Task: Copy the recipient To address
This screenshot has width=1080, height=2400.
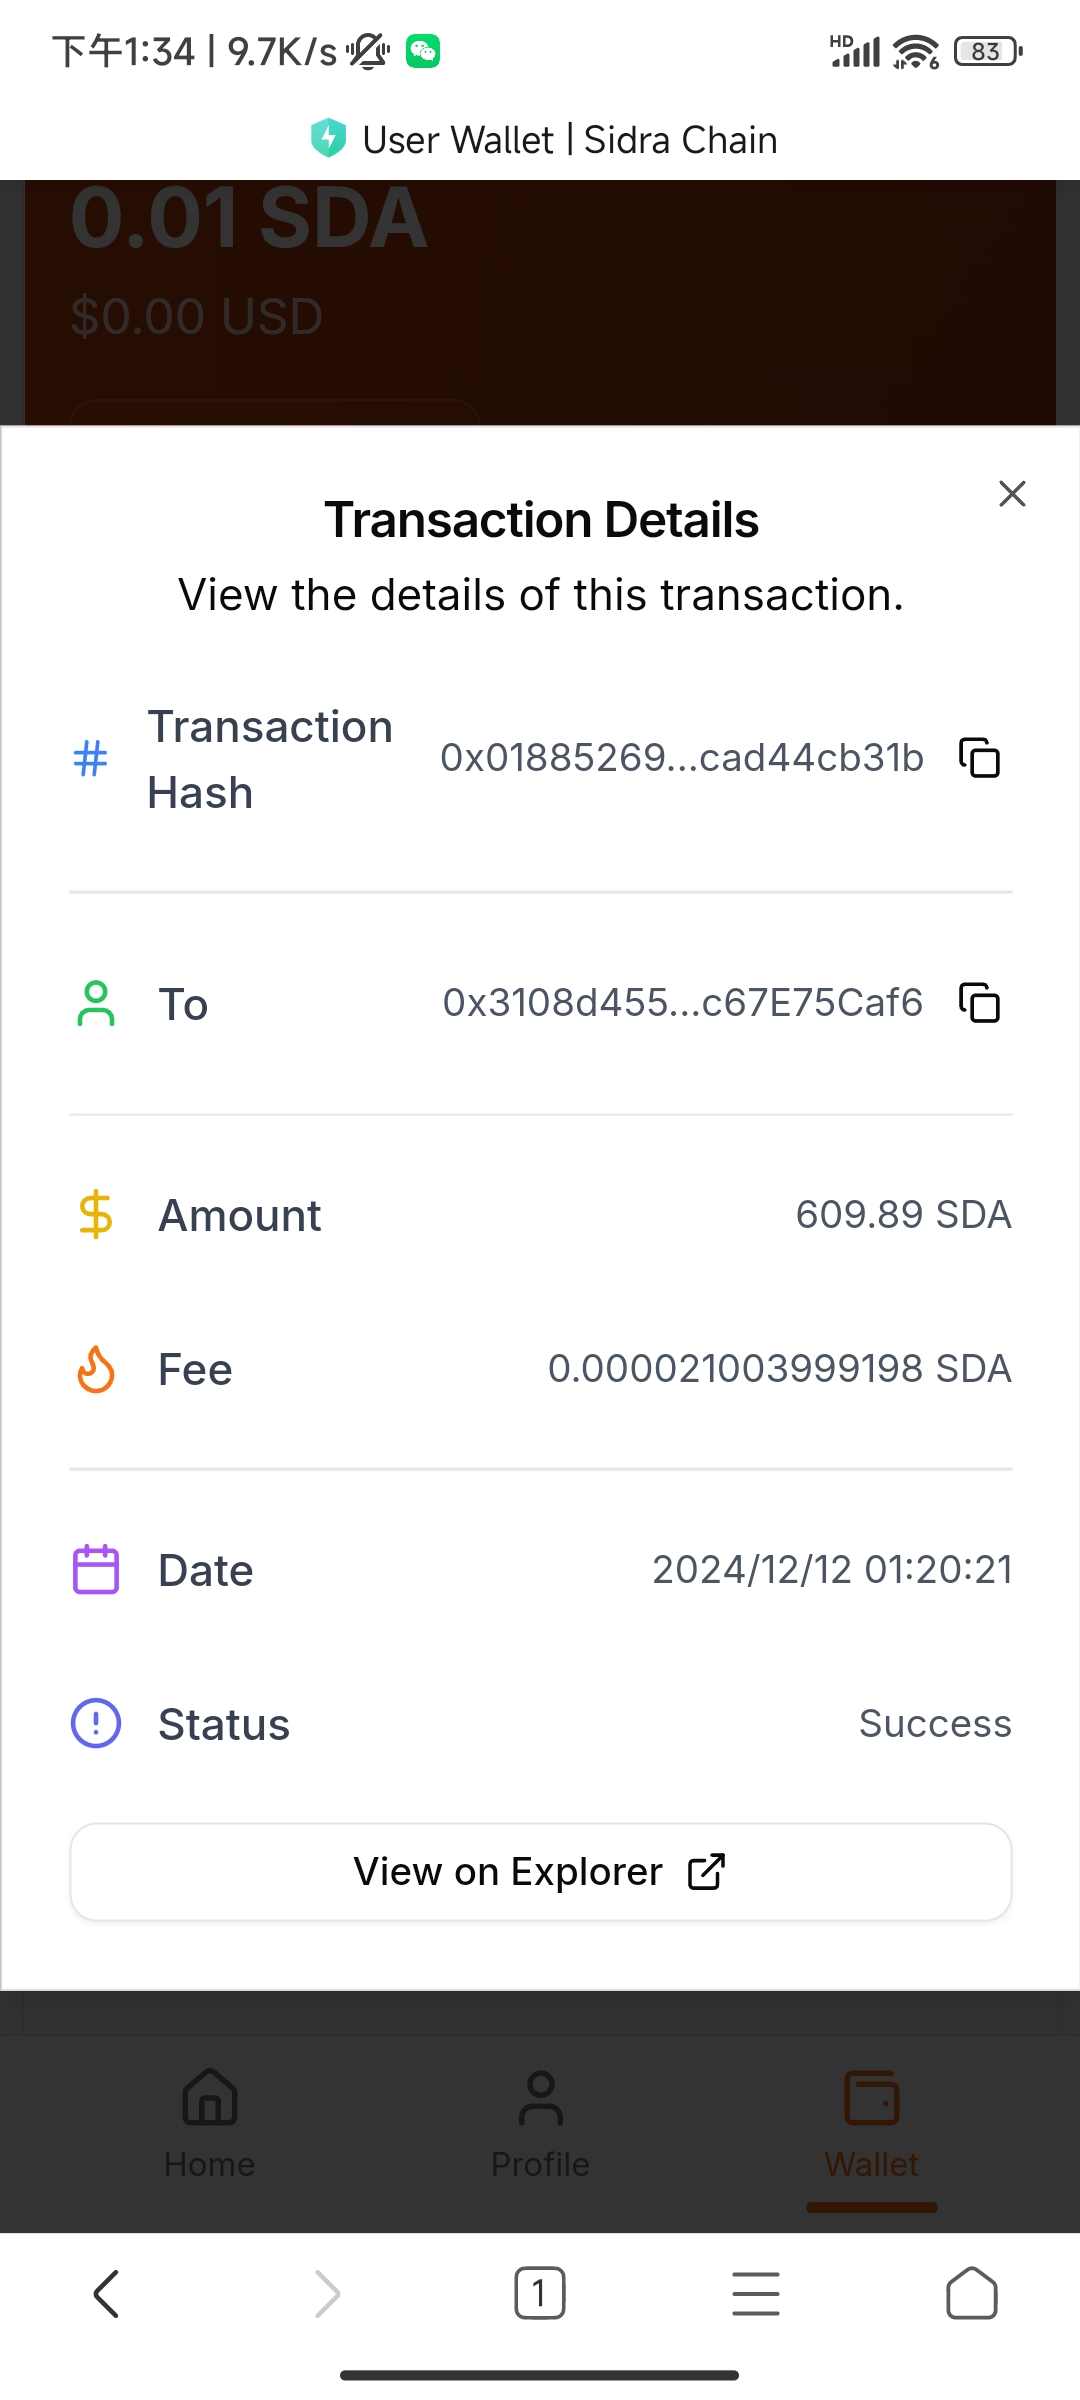Action: pos(980,1003)
